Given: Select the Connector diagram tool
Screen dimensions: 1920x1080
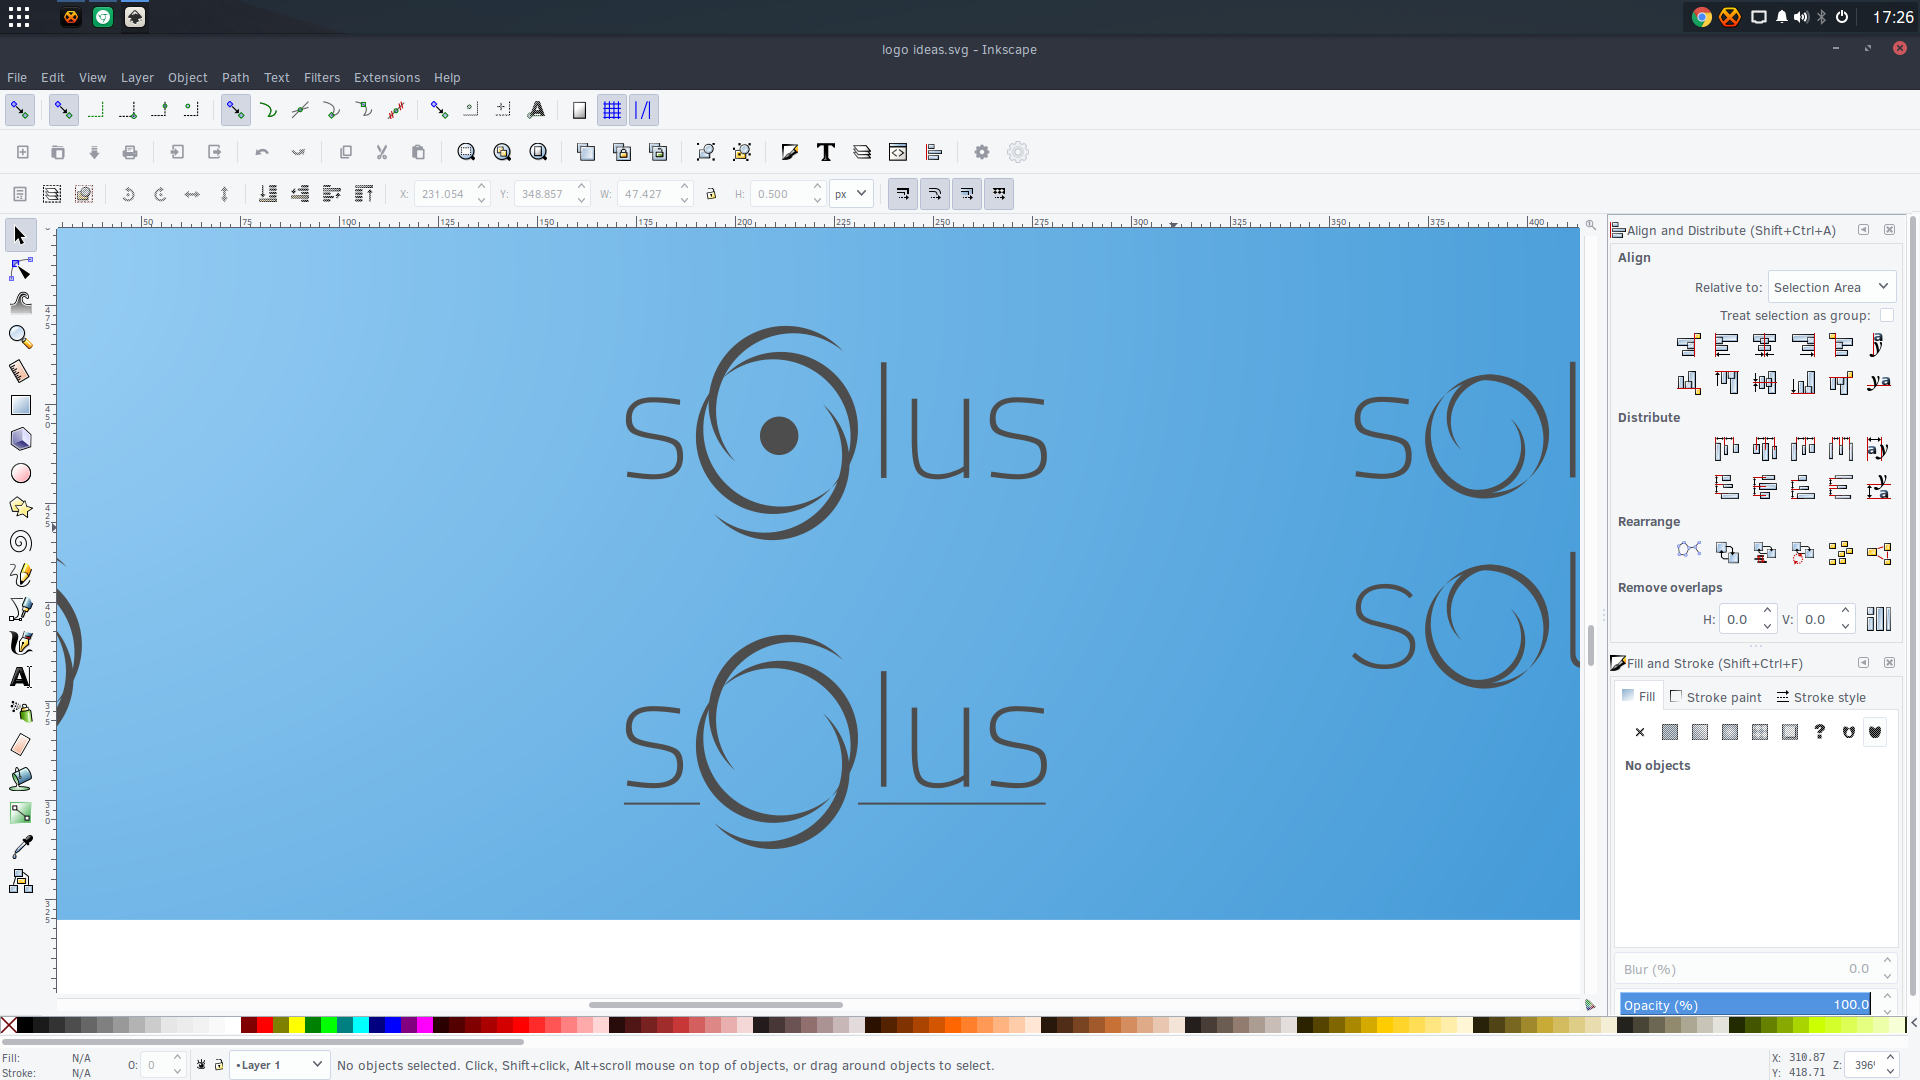Looking at the screenshot, I should coord(20,881).
